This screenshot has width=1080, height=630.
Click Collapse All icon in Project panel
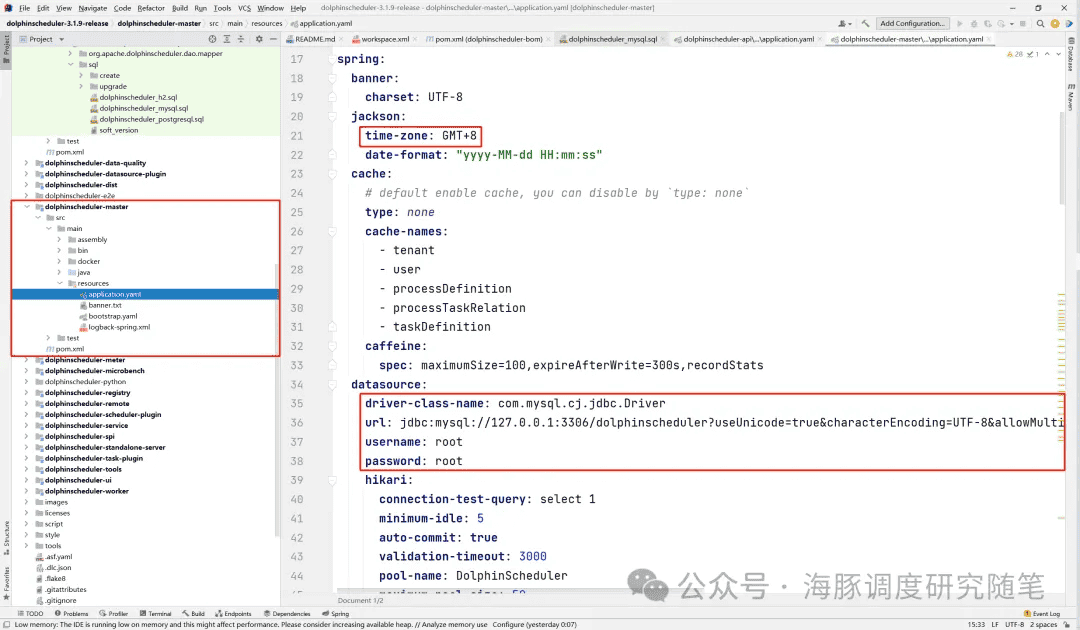click(239, 39)
